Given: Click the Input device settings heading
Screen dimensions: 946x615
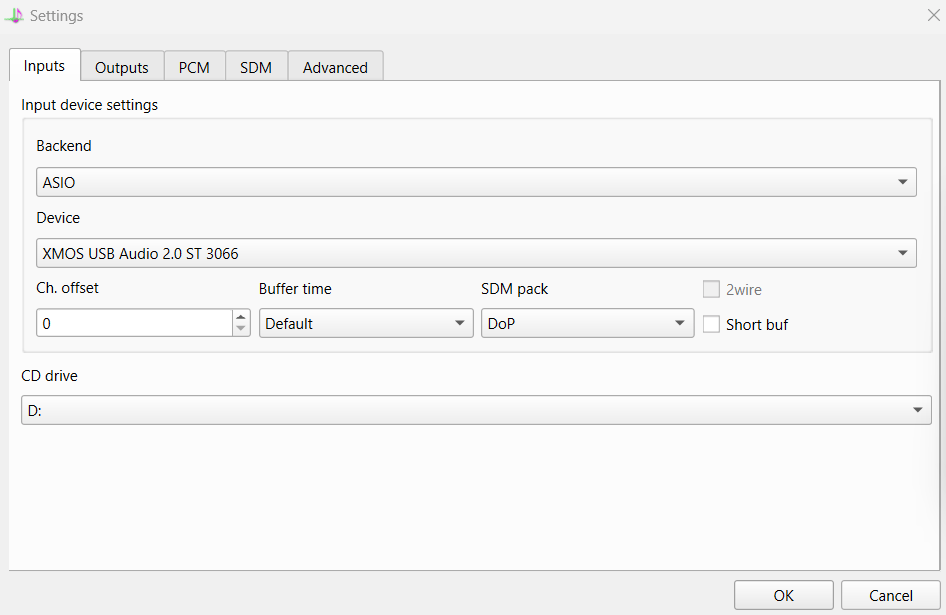Looking at the screenshot, I should 89,105.
